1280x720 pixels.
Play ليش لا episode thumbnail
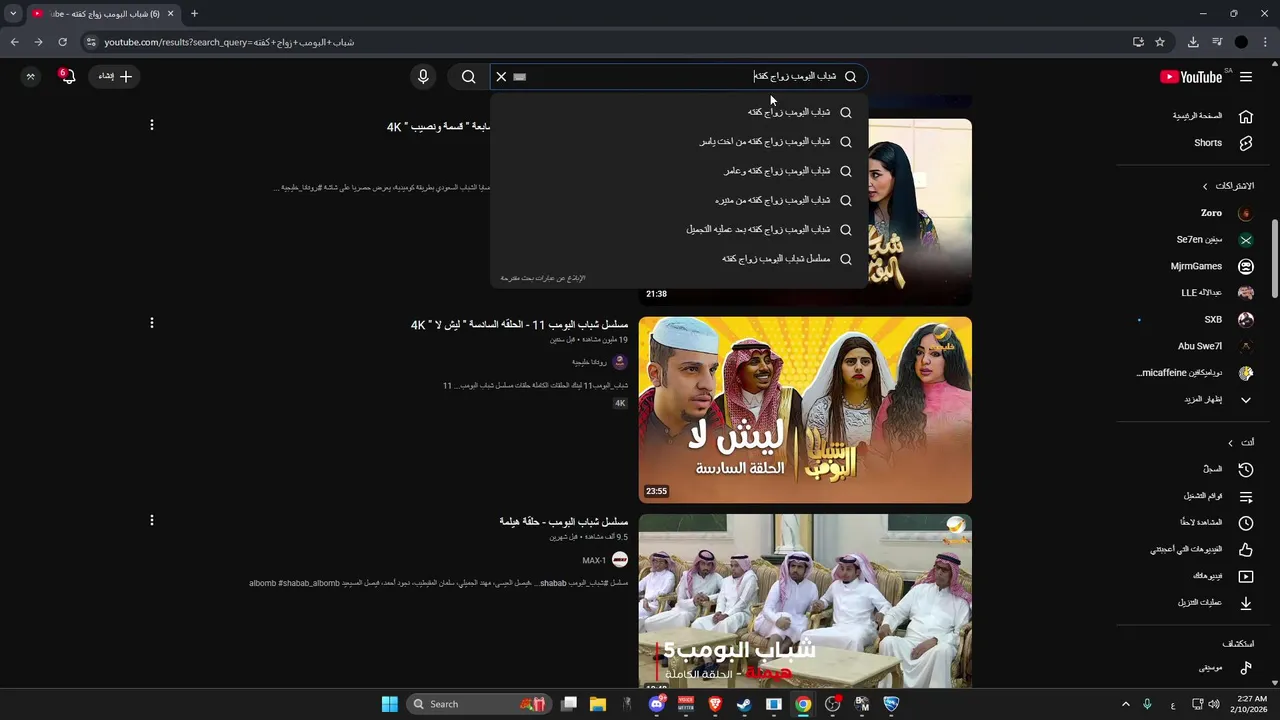[805, 410]
